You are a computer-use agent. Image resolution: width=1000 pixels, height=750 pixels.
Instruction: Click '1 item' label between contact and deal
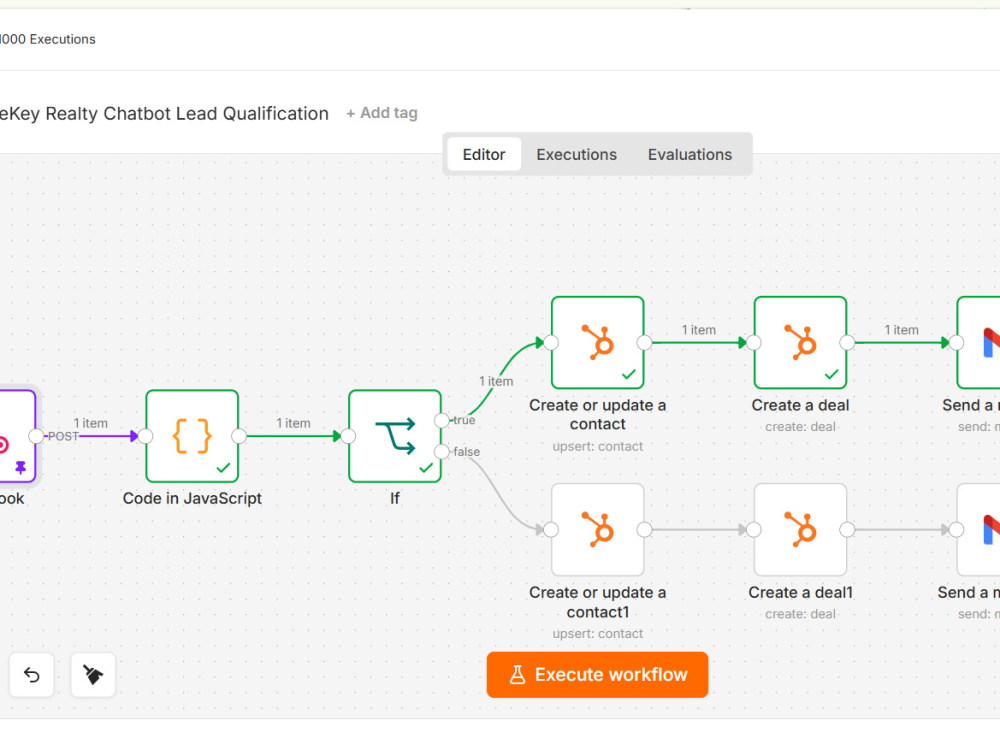[x=699, y=330]
